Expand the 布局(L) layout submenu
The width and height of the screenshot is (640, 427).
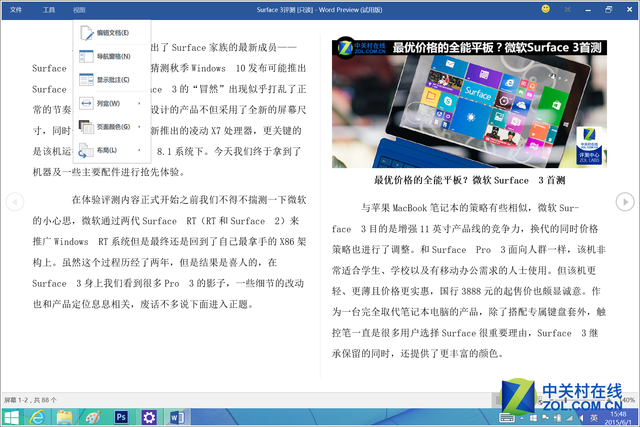112,151
